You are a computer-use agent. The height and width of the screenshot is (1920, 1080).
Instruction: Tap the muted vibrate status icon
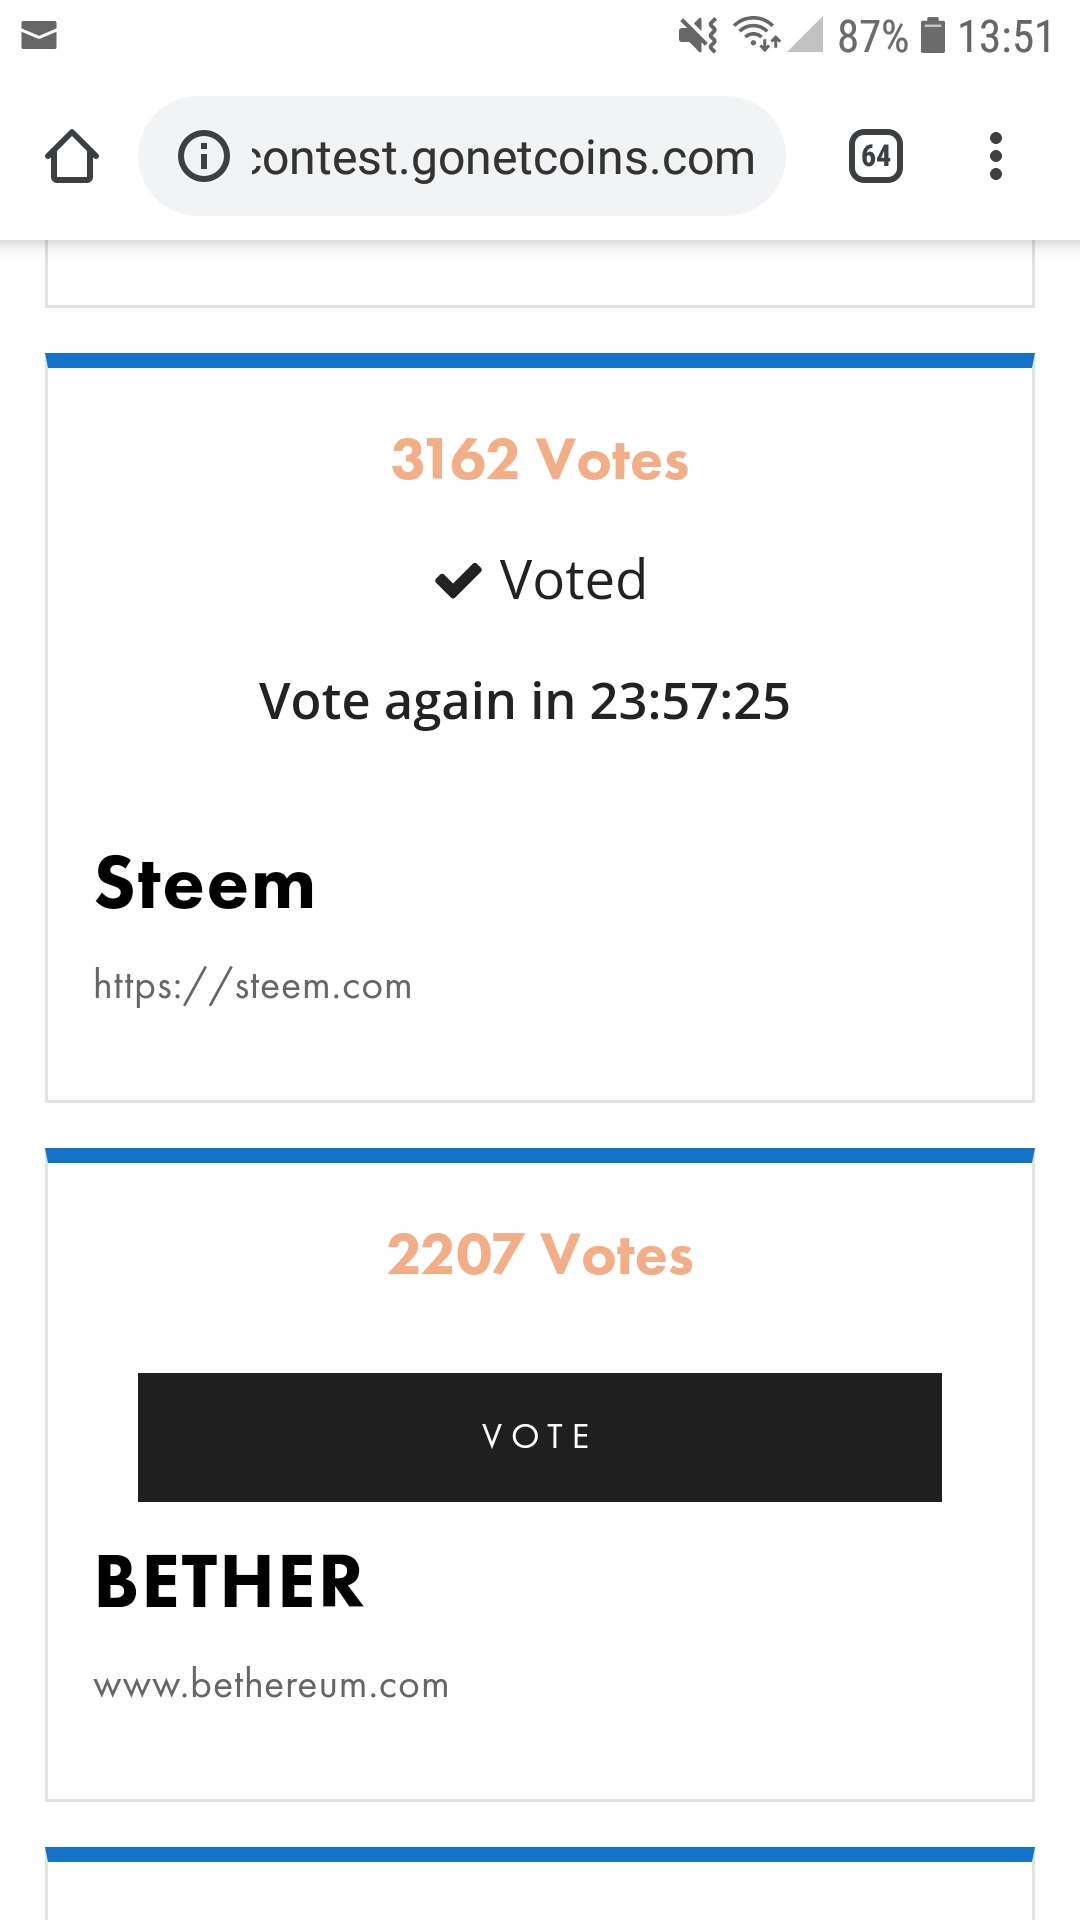point(698,36)
